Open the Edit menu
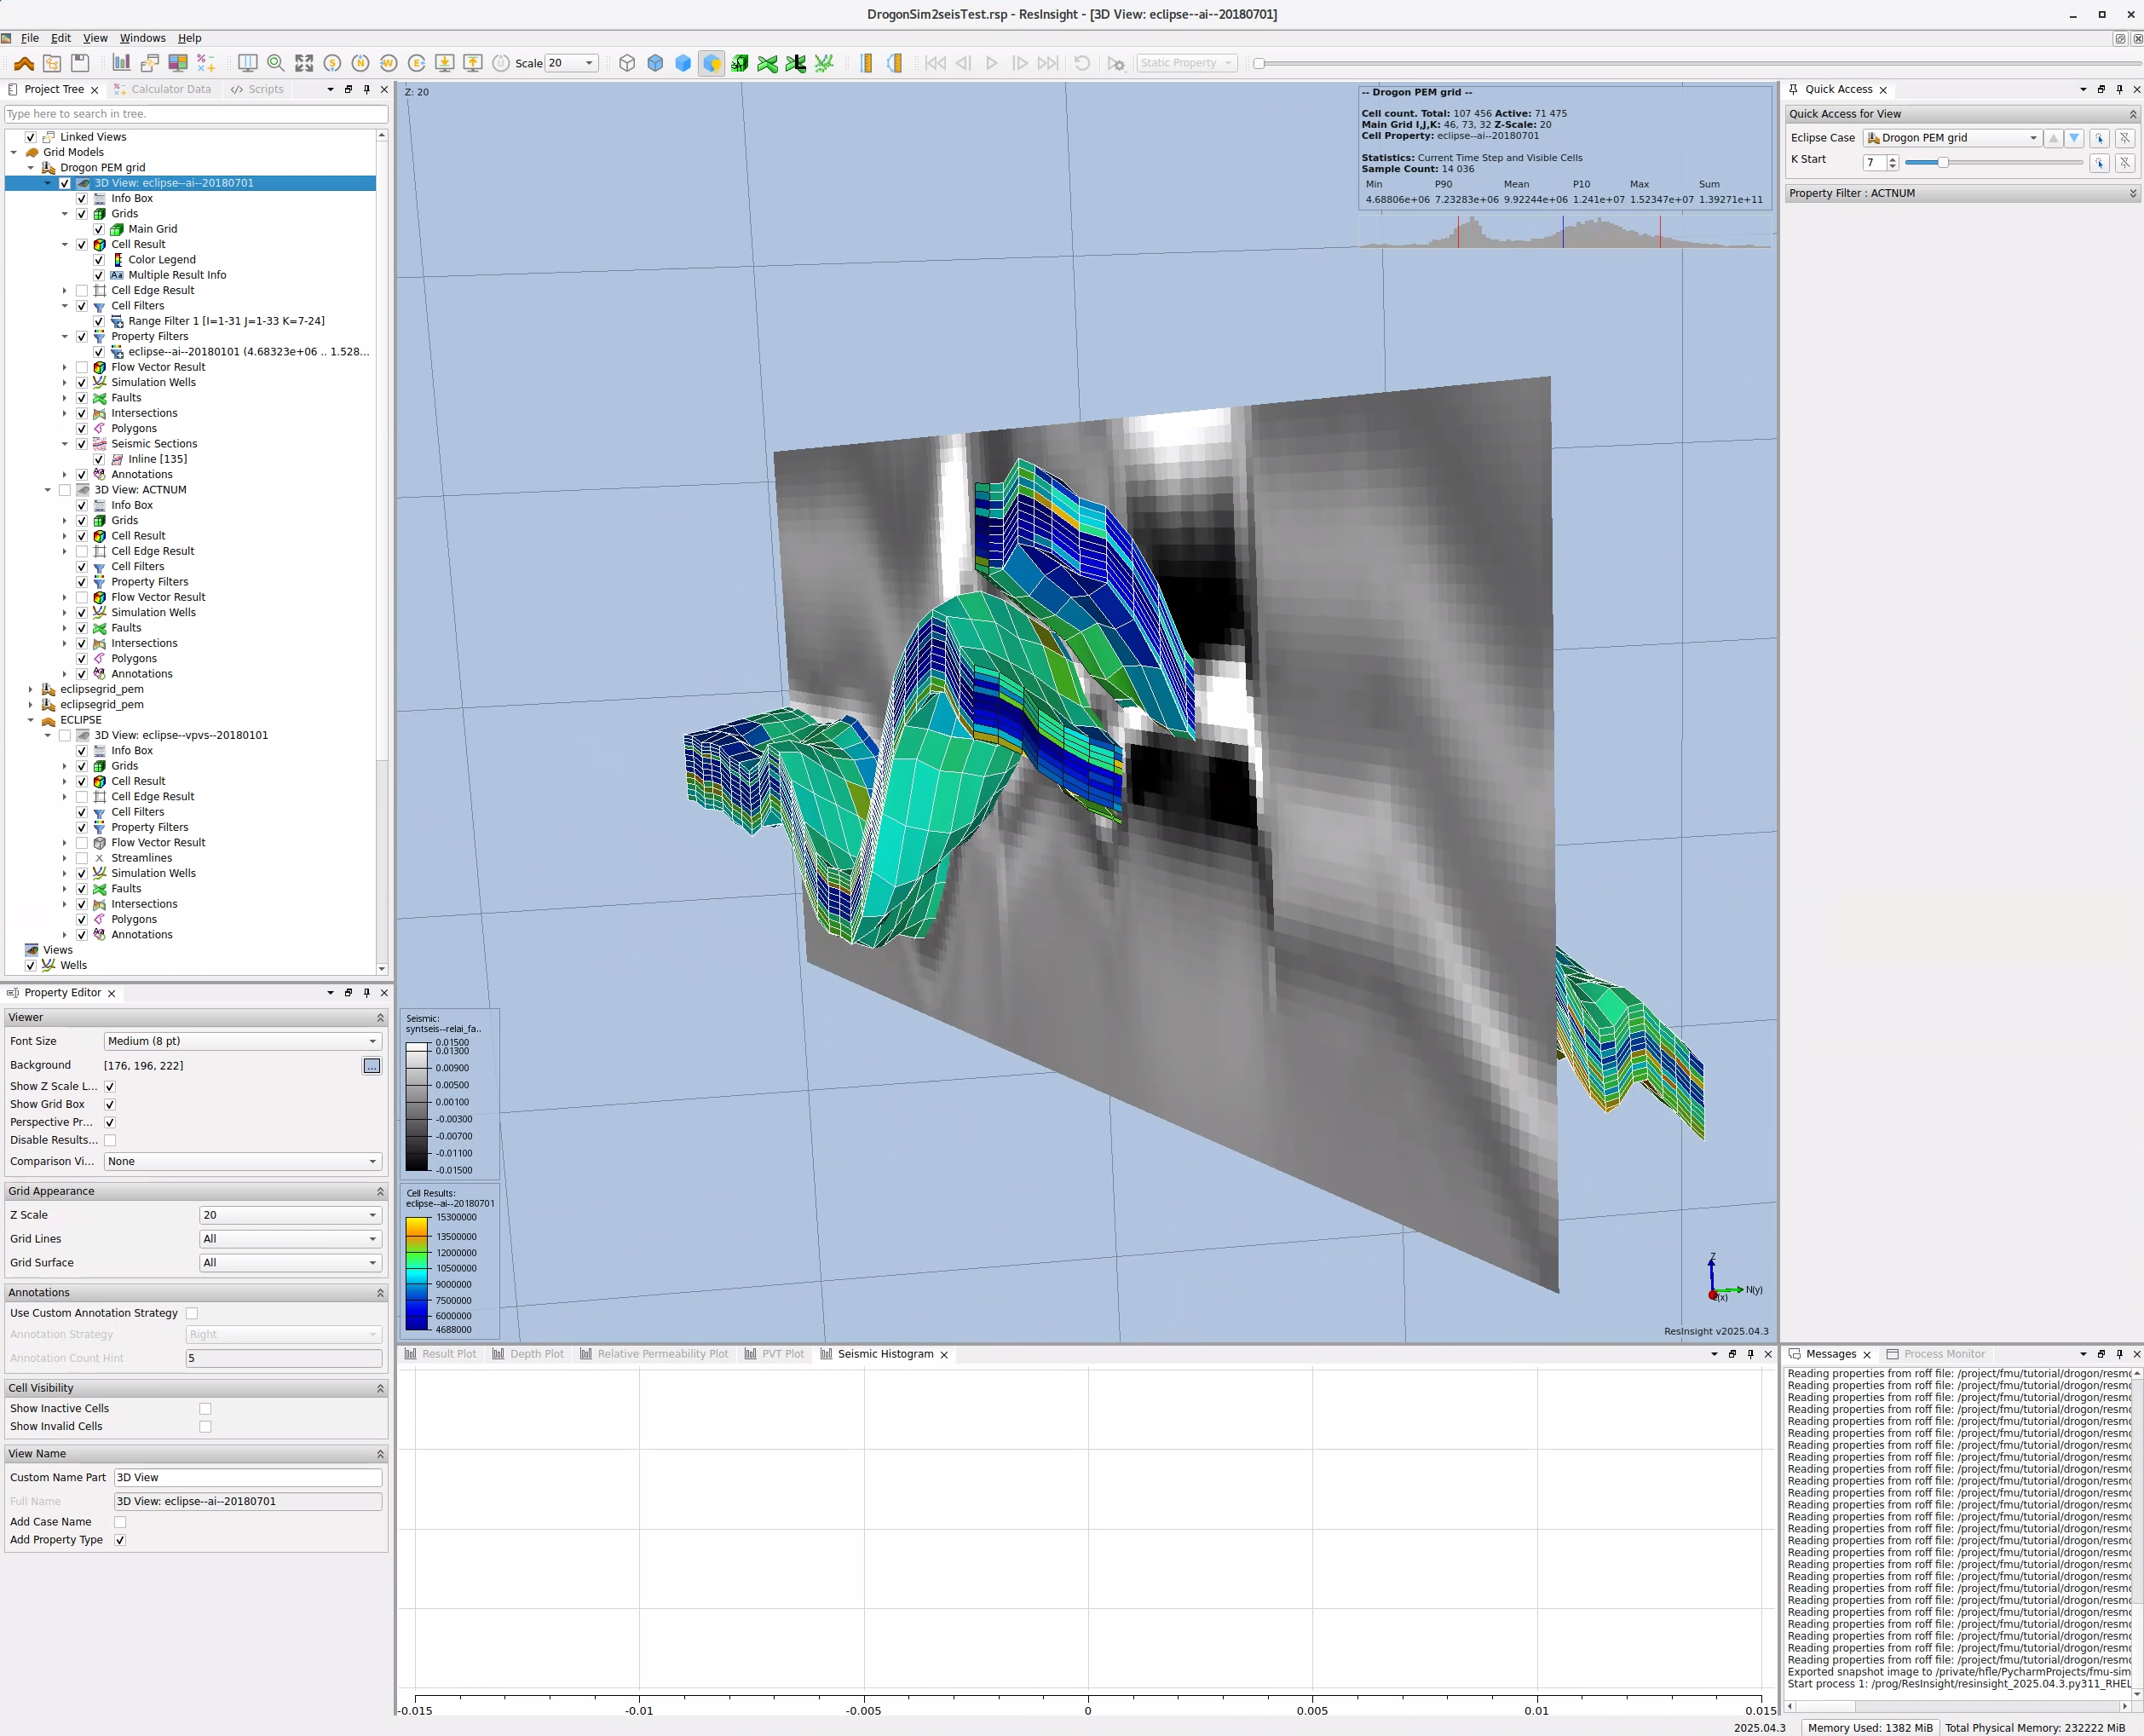This screenshot has height=1736, width=2144. coord(61,38)
